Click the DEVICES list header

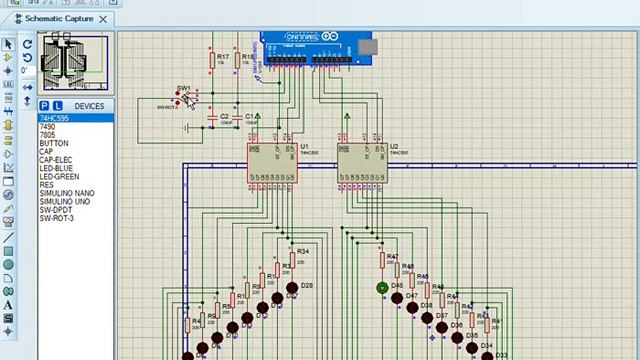(89, 106)
